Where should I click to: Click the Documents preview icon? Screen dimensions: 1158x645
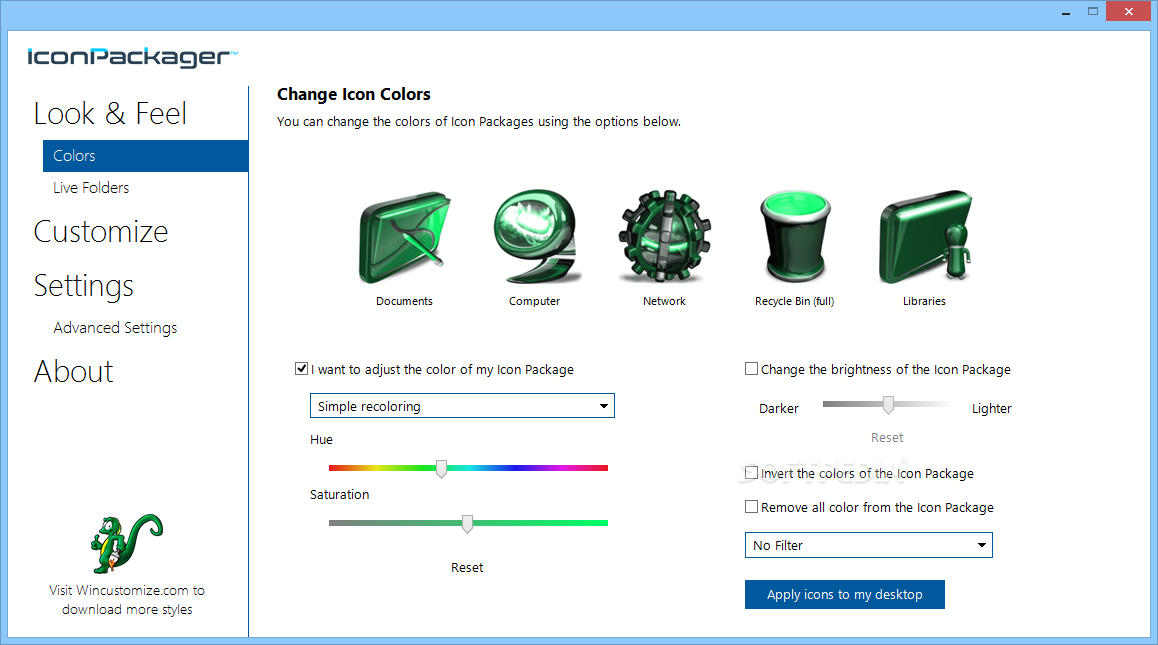(x=405, y=238)
